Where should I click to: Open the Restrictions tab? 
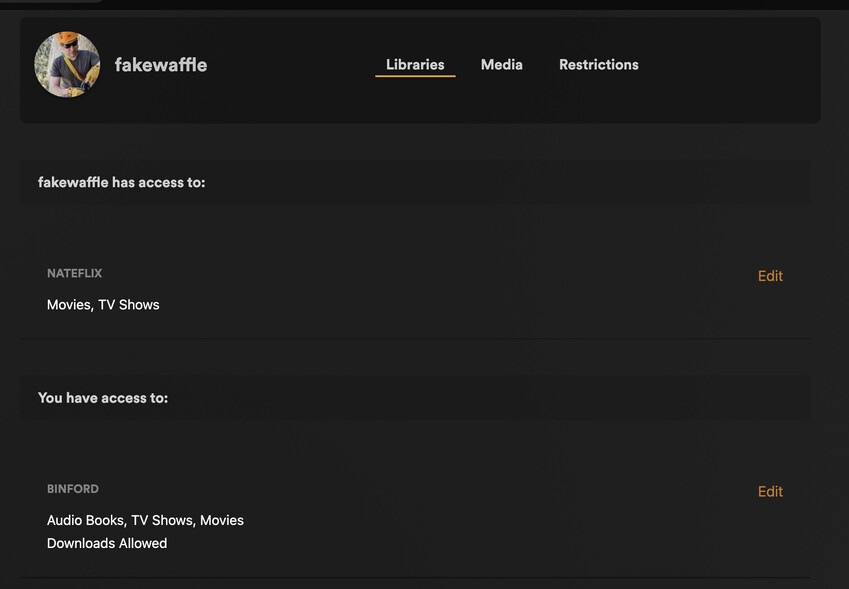599,64
